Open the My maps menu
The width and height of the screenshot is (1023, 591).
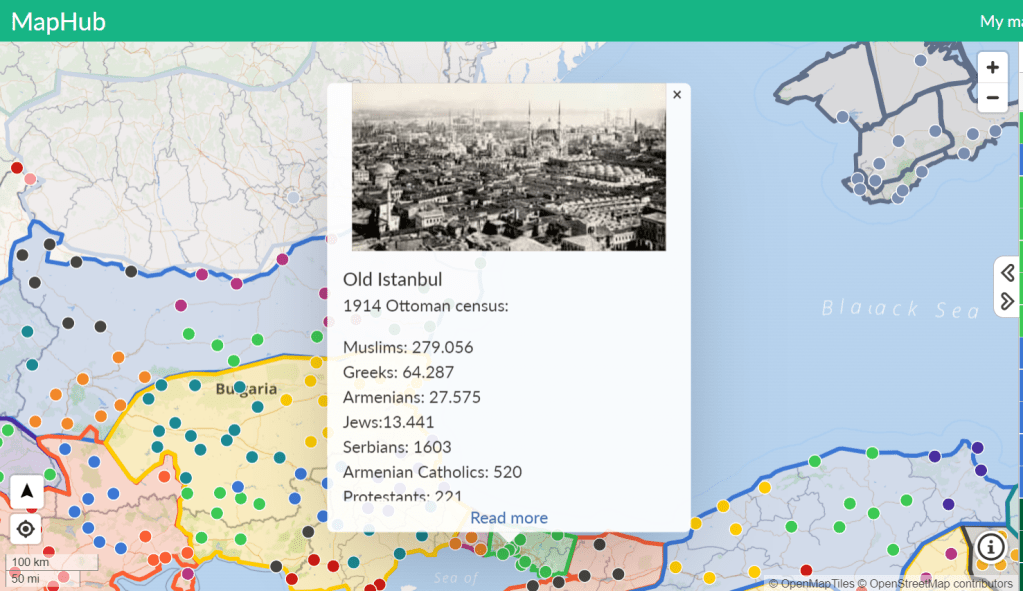pos(1000,21)
